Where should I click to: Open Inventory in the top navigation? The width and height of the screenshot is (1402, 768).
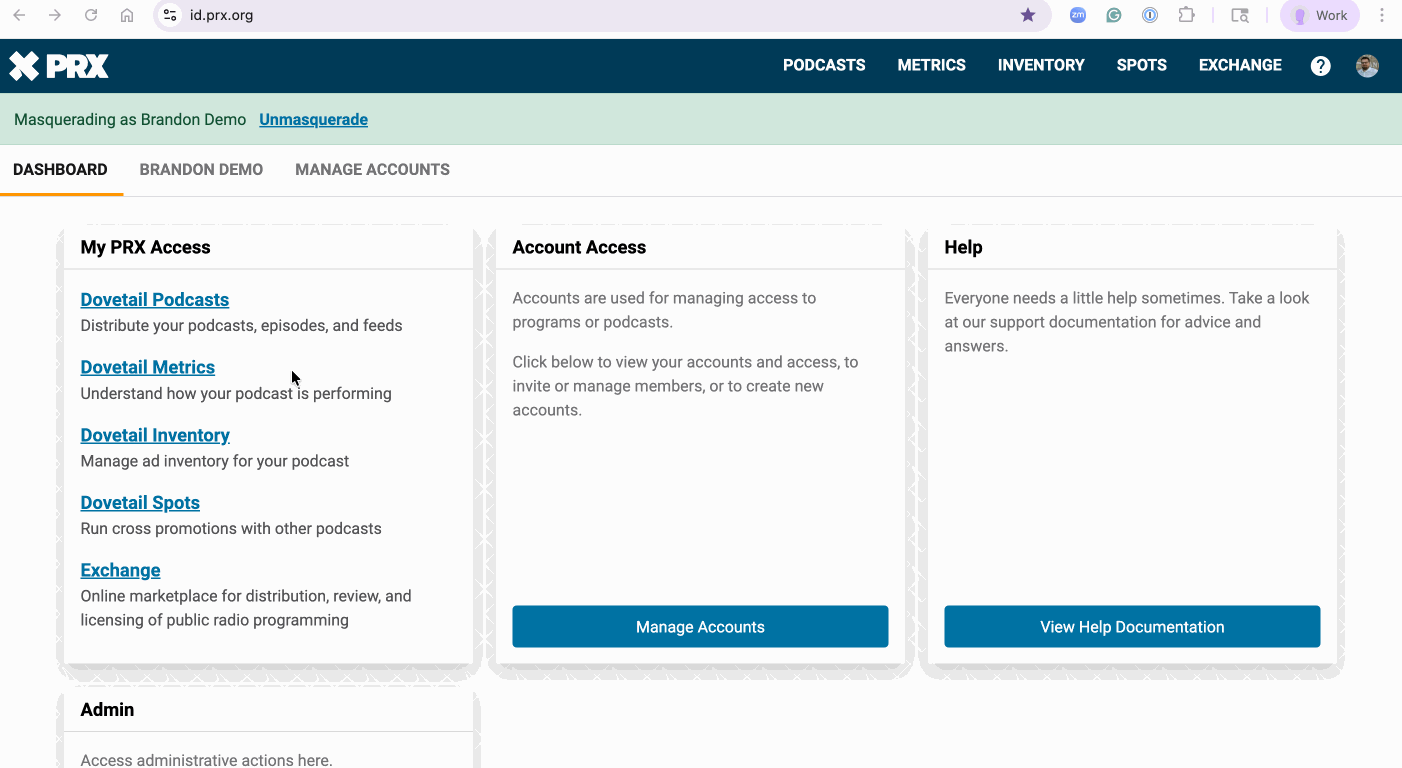point(1041,65)
